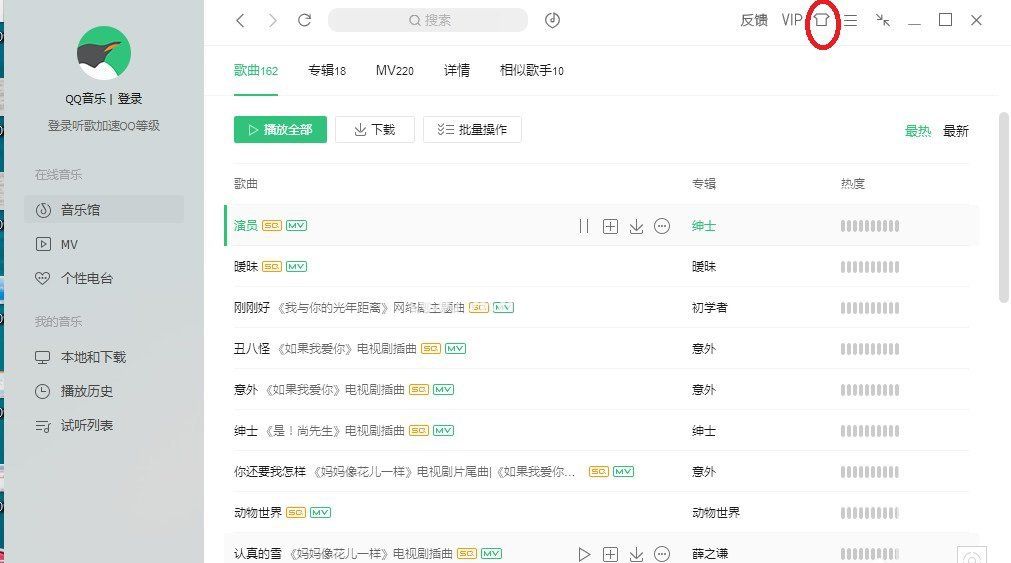Screen dimensions: 1011x563
Task: Sort by 最新
Action: 956,131
